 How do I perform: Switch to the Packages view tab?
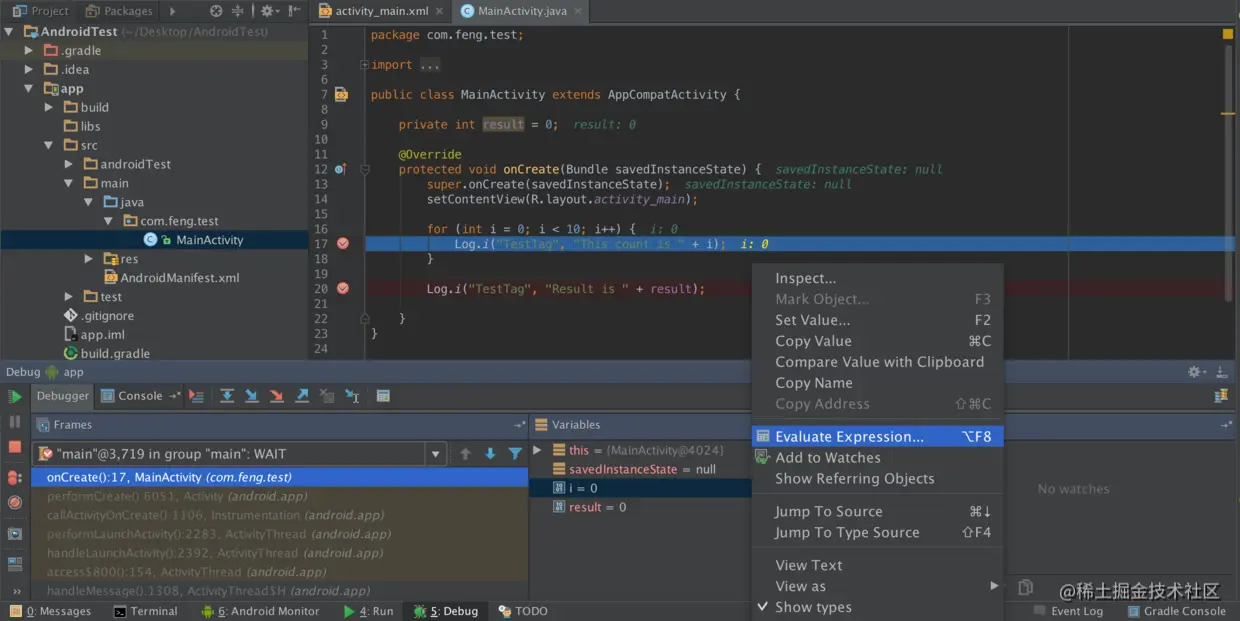coord(119,11)
